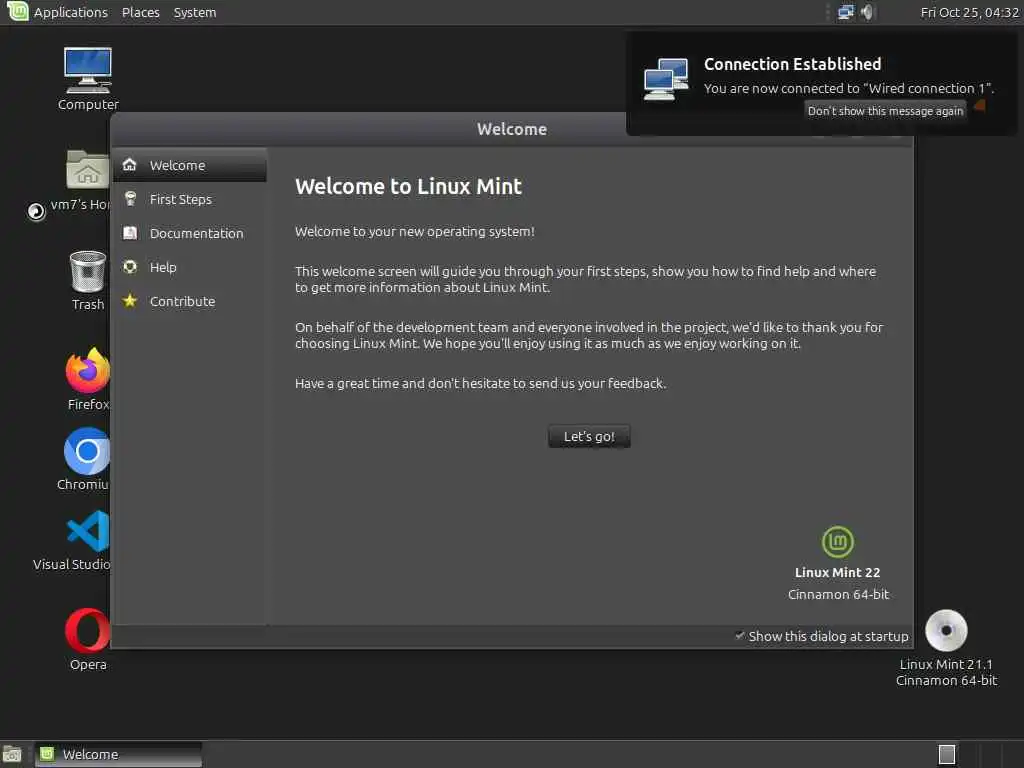The width and height of the screenshot is (1024, 768).
Task: Select Contribute in the sidebar
Action: coord(189,300)
